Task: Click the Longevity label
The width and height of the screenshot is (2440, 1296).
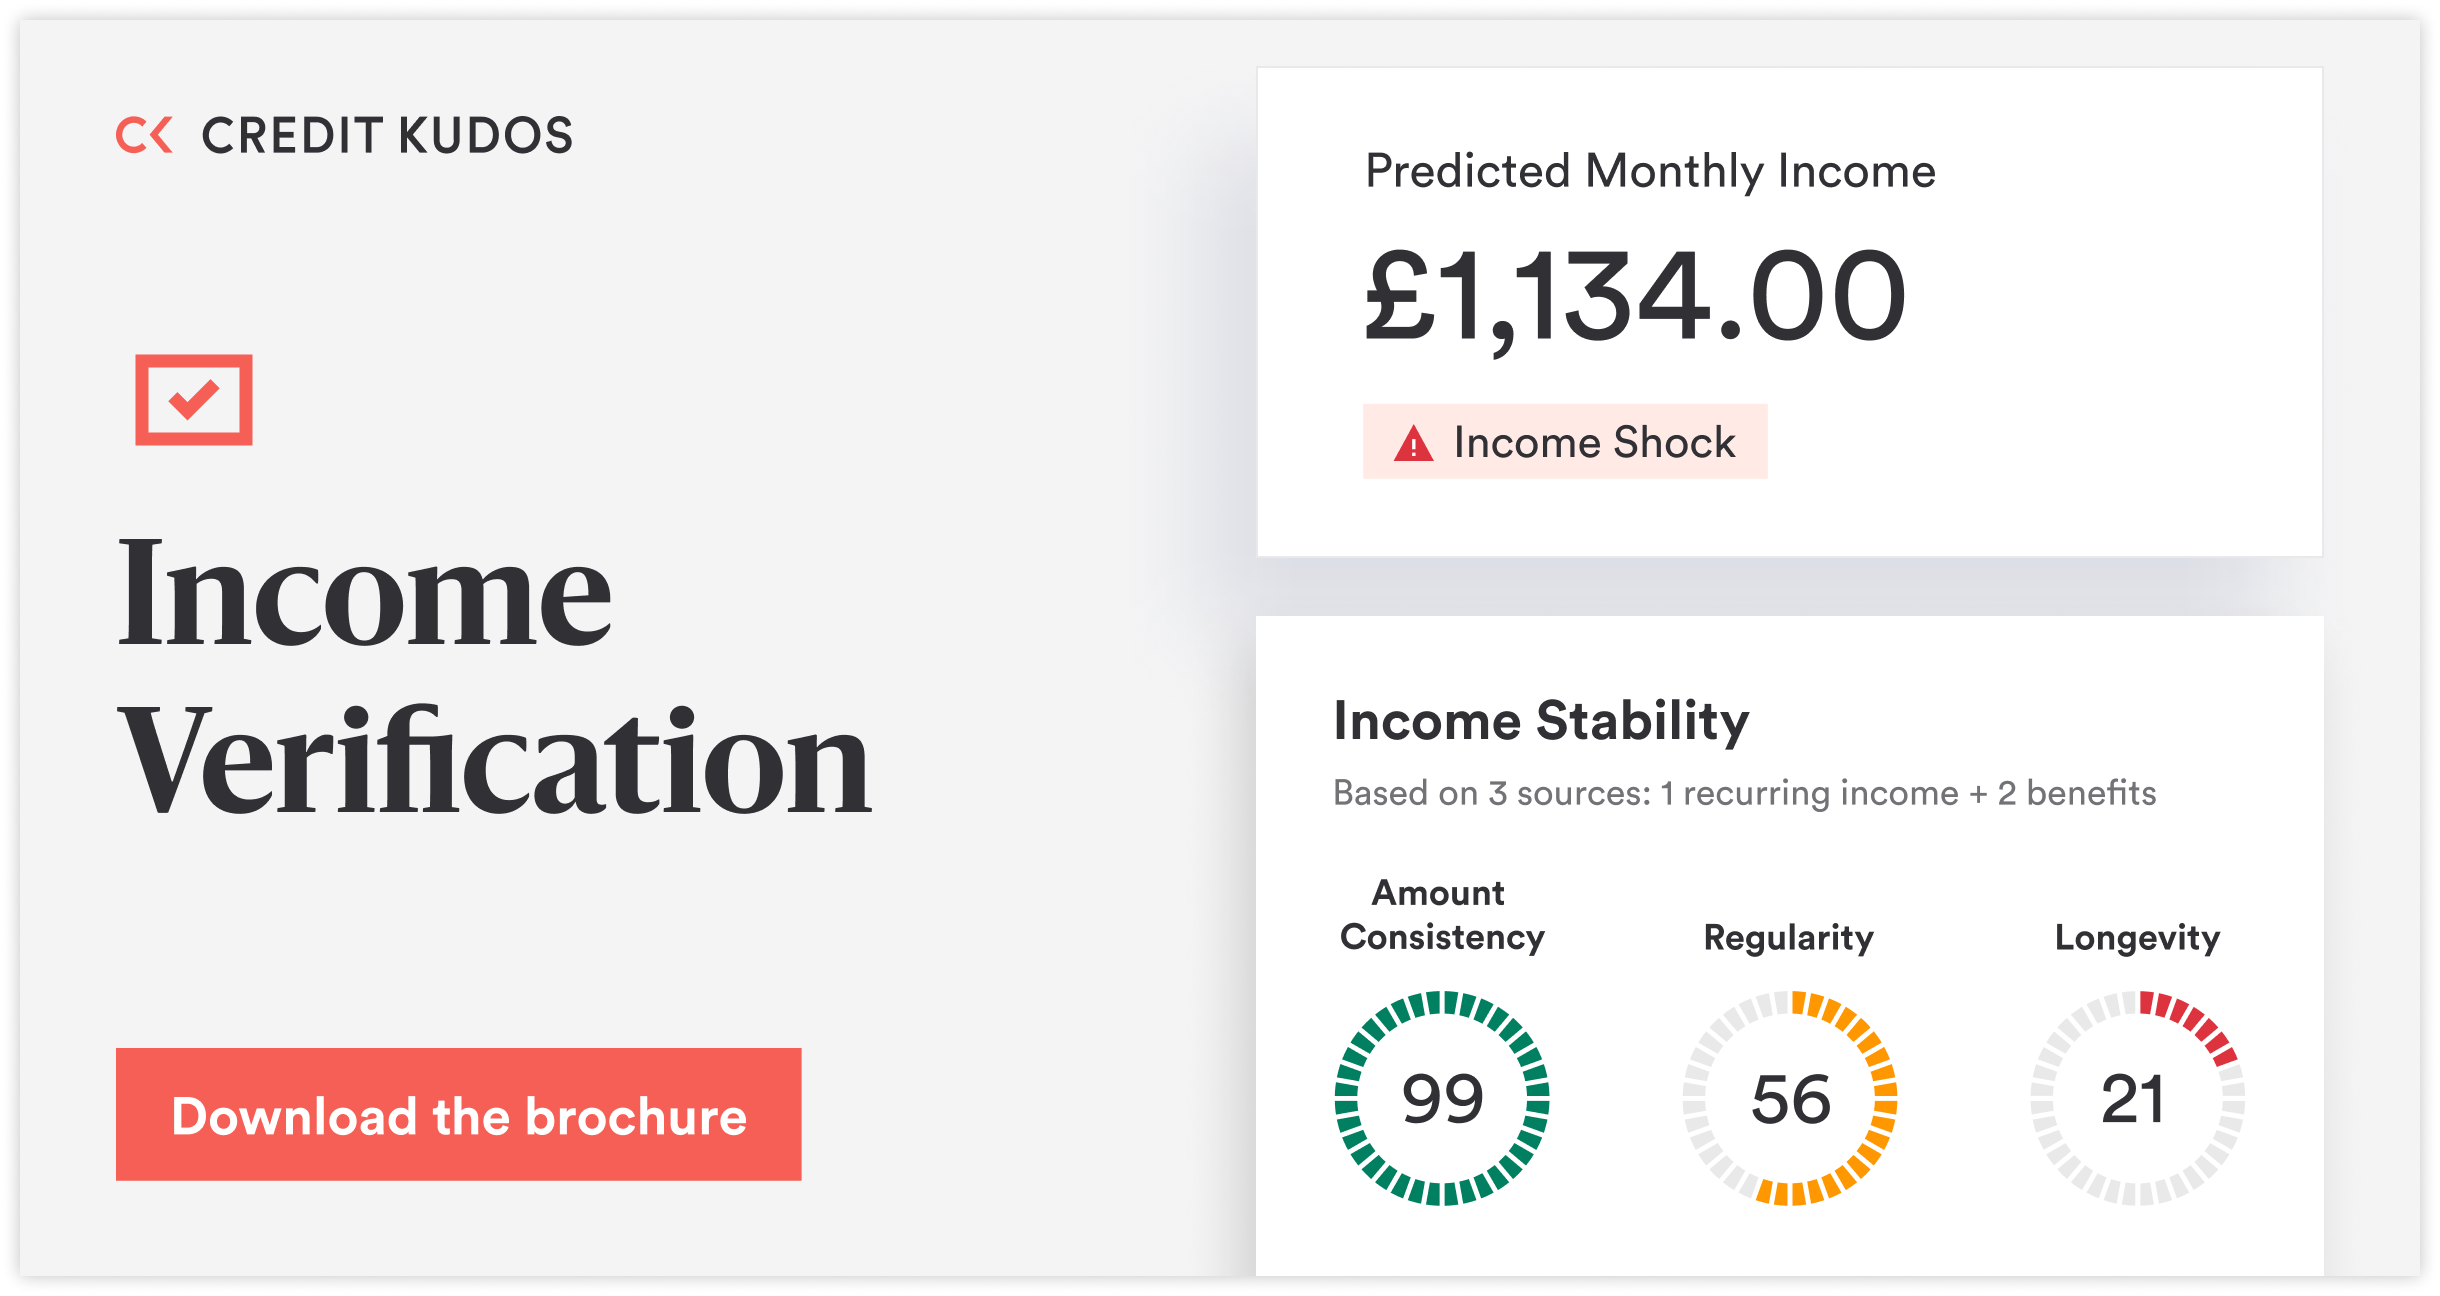Action: coord(2137,938)
